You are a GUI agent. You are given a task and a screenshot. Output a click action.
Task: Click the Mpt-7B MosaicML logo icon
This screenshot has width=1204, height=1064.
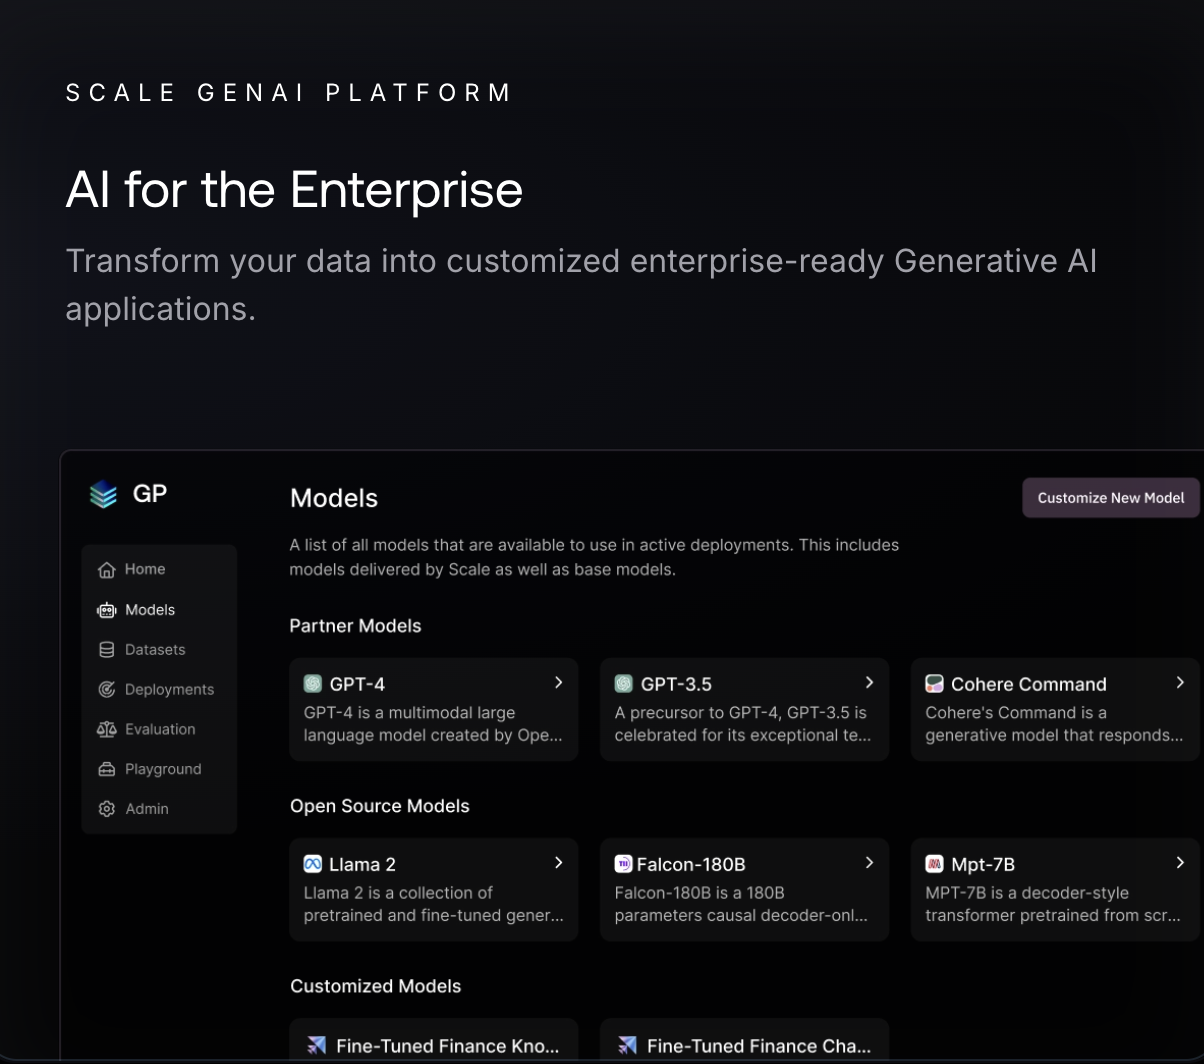click(x=934, y=864)
